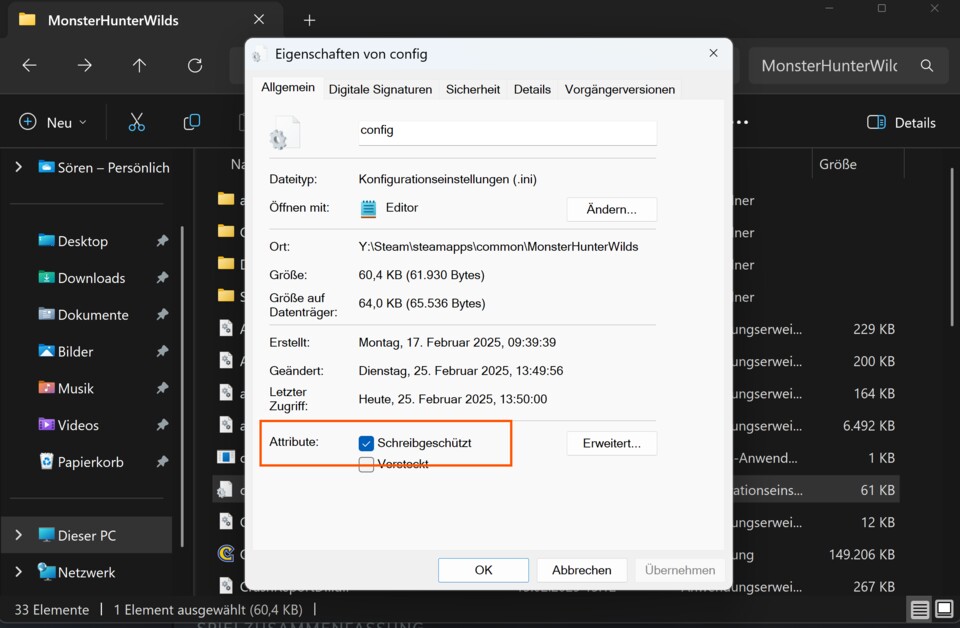Screen dimensions: 960x628
Task: Uncheck the Schreibgeschützt checkbox
Action: (366, 443)
